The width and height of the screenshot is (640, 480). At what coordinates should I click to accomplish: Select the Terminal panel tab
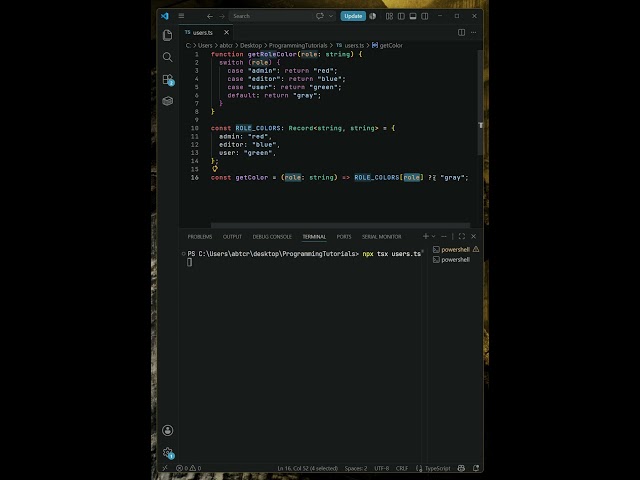tap(314, 237)
